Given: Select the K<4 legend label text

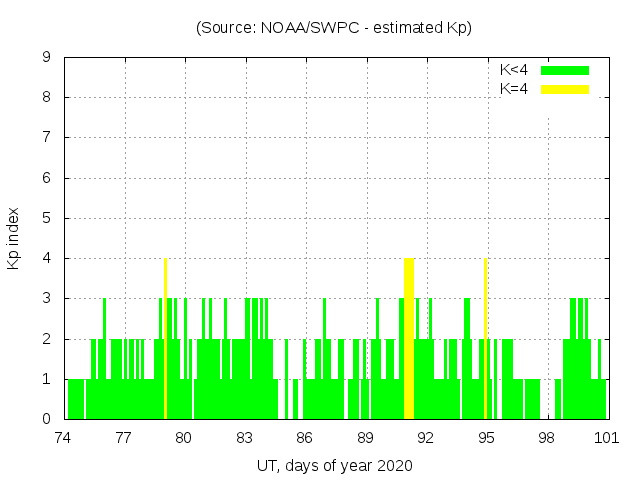Looking at the screenshot, I should 514,70.
